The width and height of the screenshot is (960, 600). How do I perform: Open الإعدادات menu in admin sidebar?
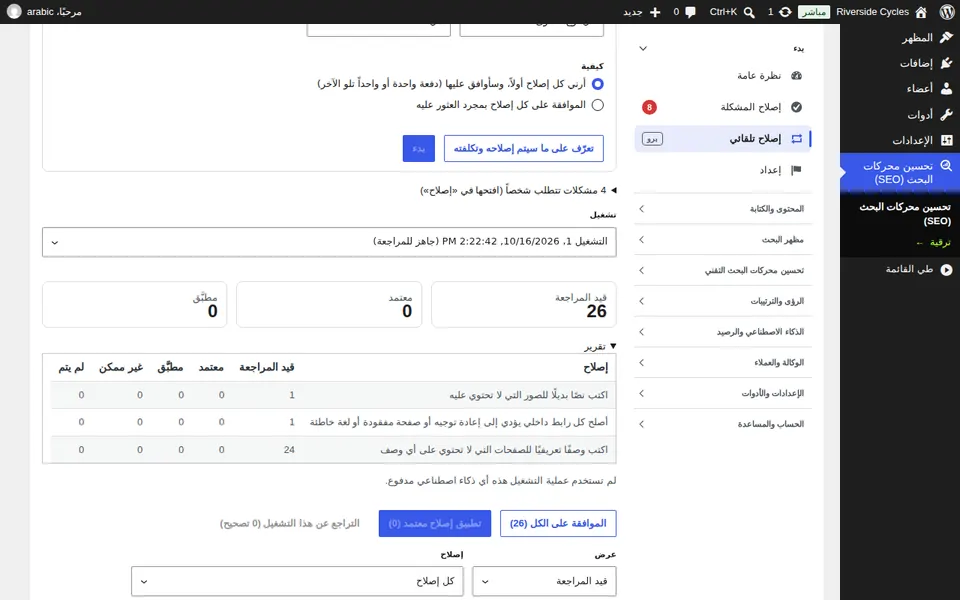(900, 140)
